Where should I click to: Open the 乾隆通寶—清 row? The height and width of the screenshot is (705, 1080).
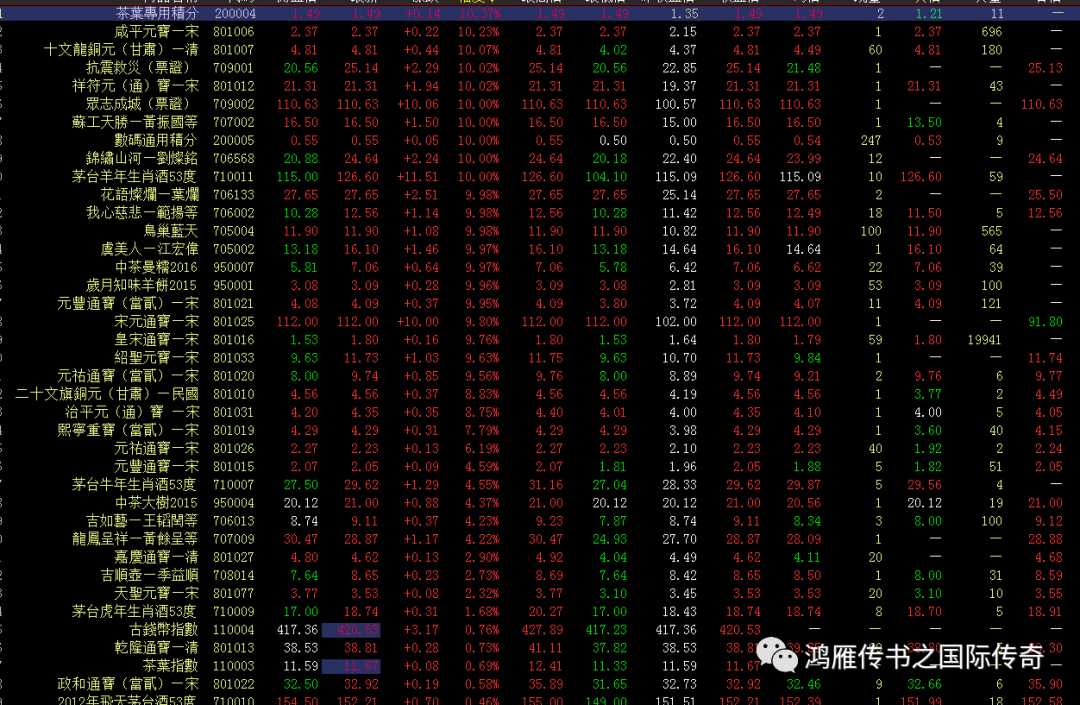coord(157,648)
